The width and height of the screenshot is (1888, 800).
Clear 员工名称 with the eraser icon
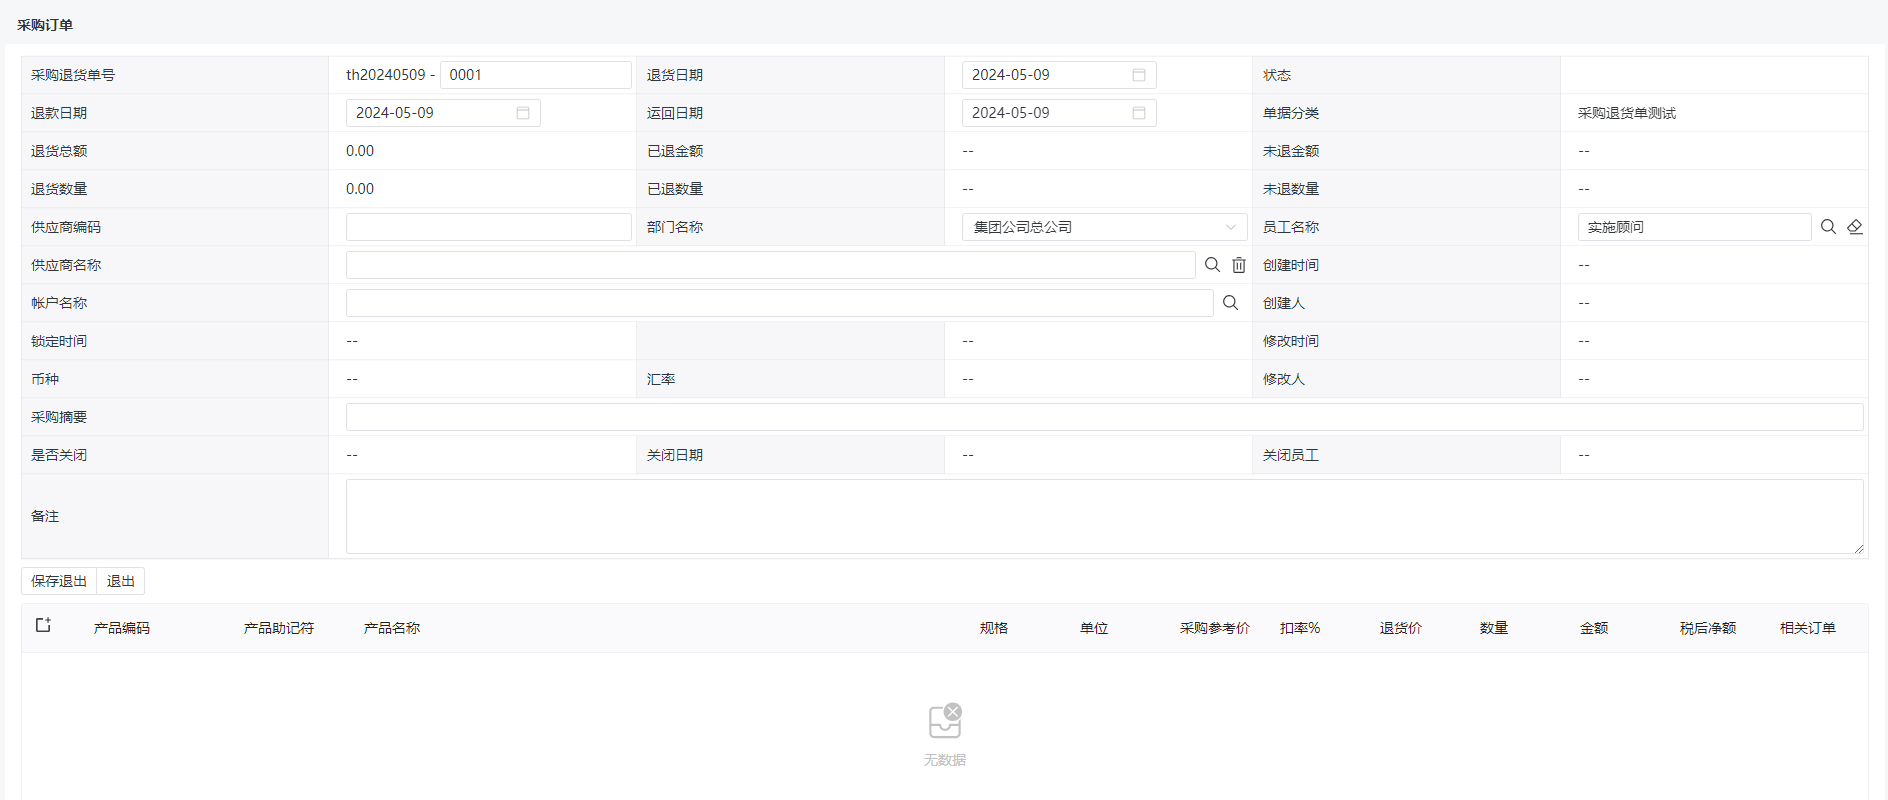point(1855,227)
